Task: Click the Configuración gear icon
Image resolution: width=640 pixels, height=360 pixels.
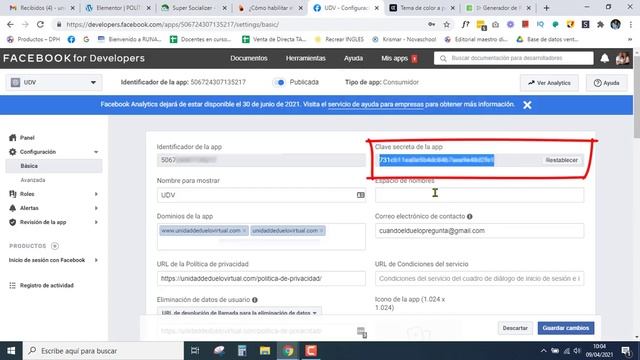Action: point(13,152)
